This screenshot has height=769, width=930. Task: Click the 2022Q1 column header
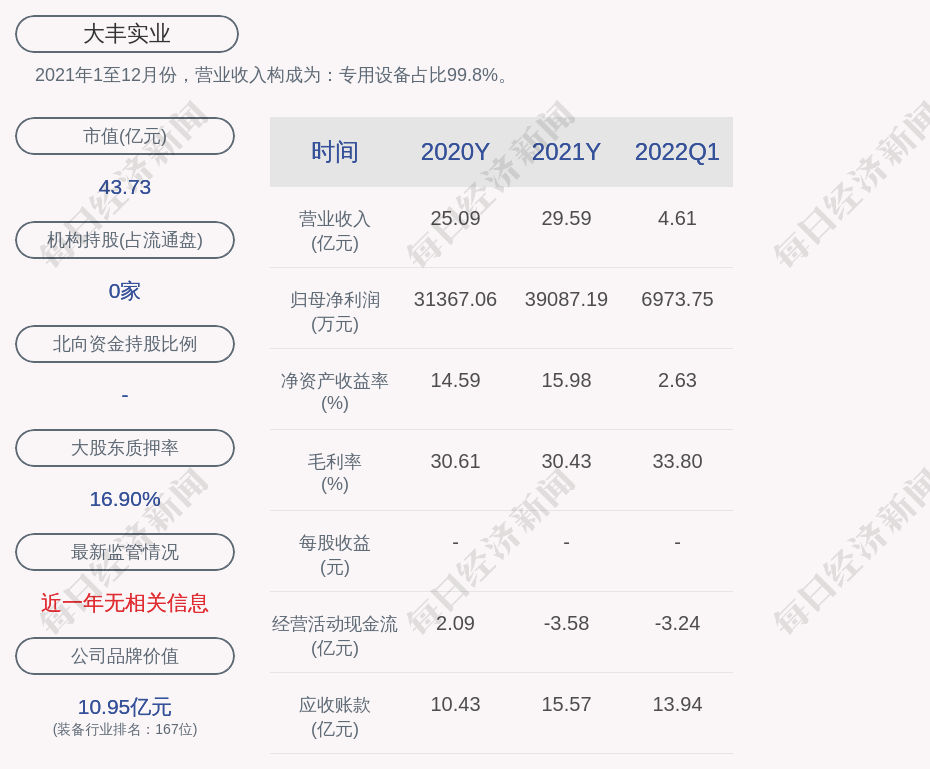[677, 152]
